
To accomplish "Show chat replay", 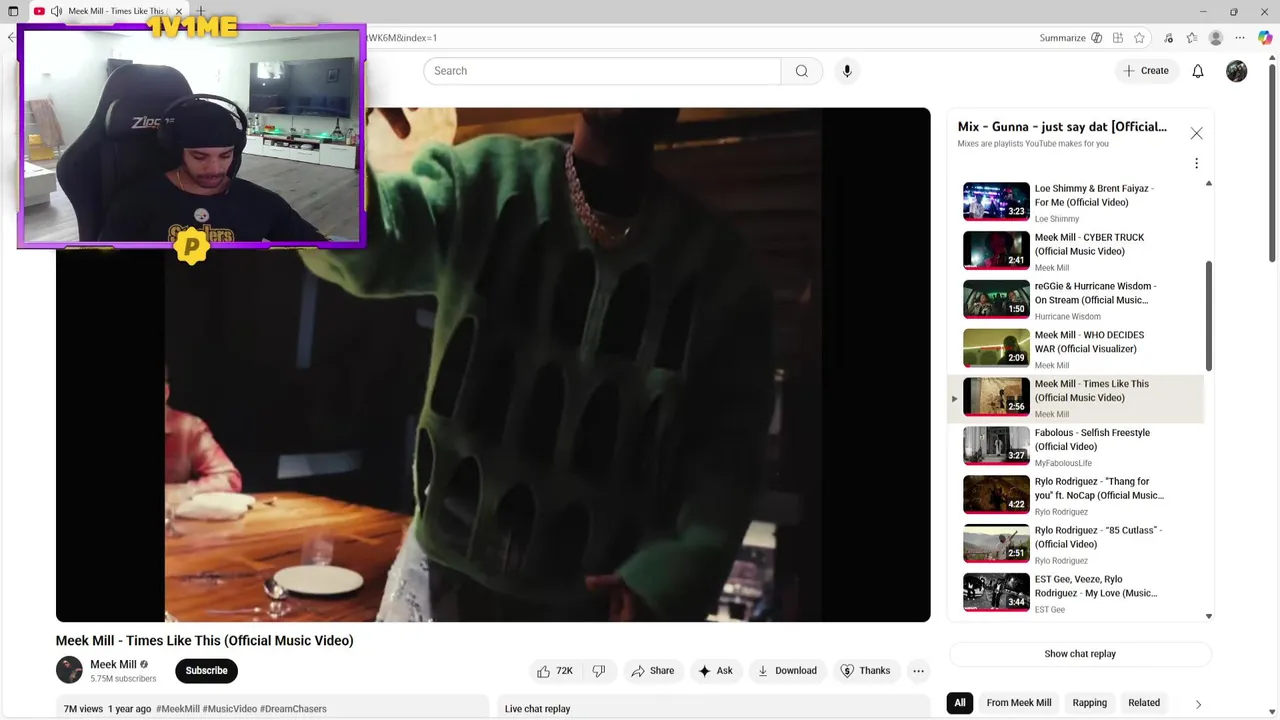I will click(1080, 654).
